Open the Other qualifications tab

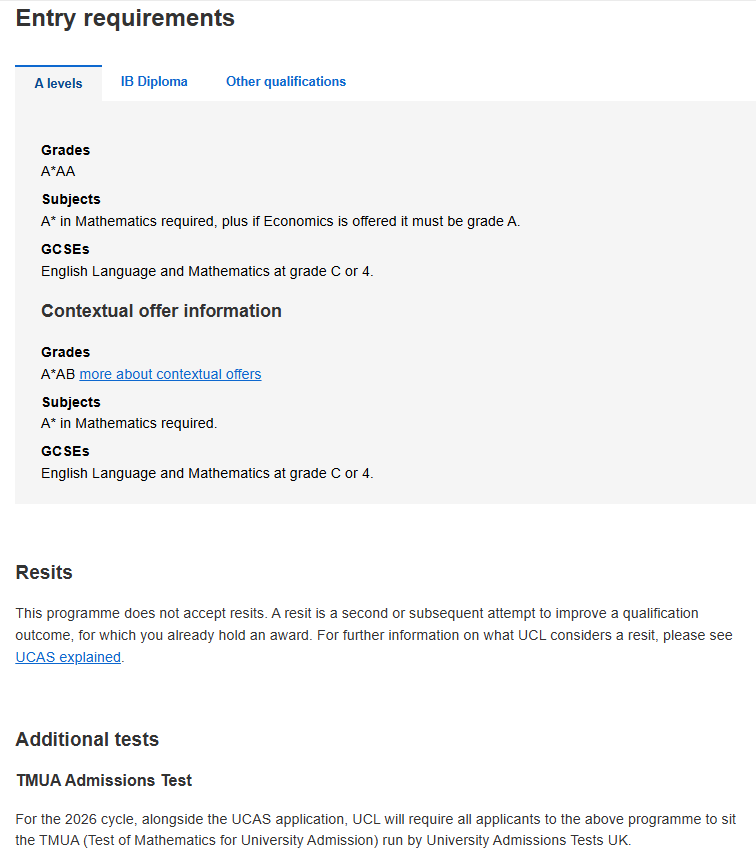(286, 82)
